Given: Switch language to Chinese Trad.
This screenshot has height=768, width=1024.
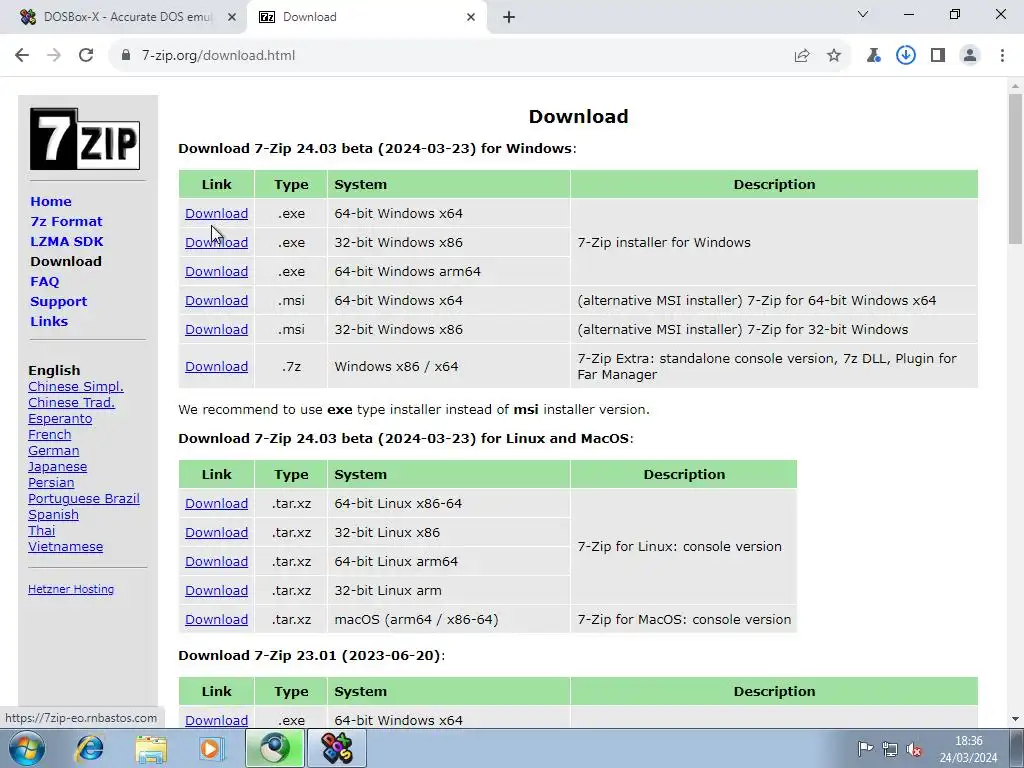Looking at the screenshot, I should pyautogui.click(x=71, y=403).
